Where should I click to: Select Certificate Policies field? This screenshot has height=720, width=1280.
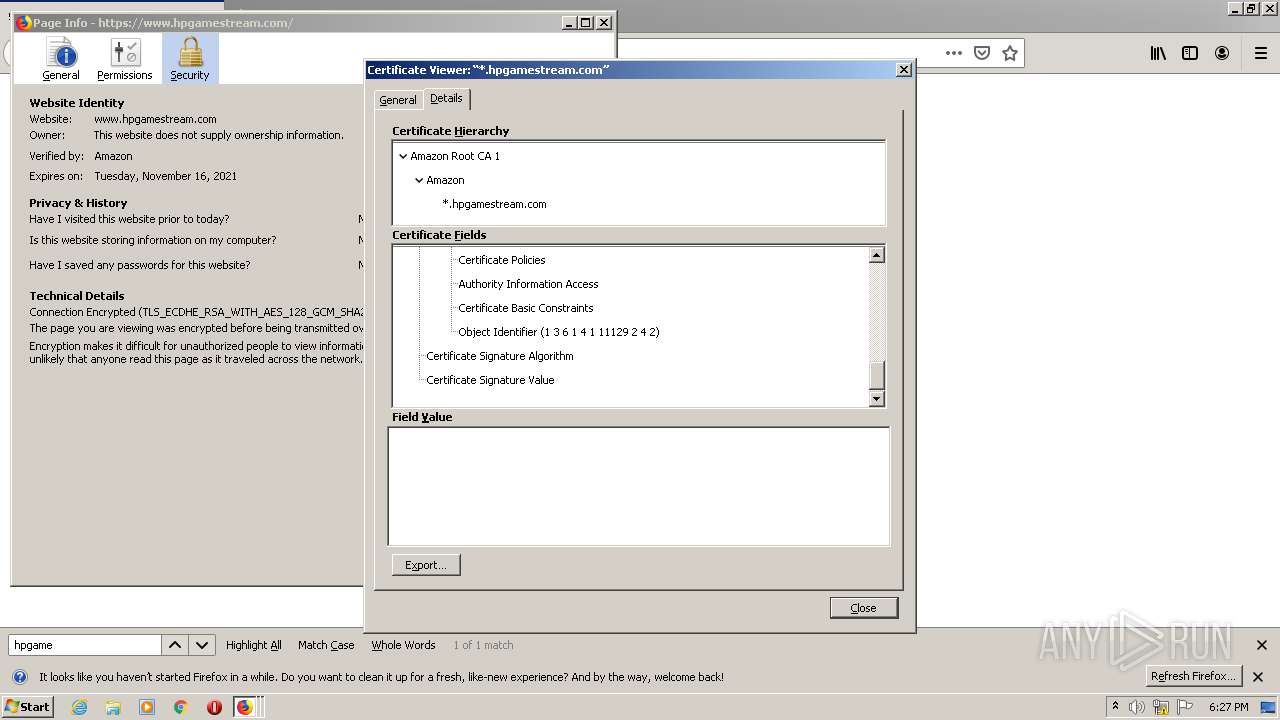coord(502,260)
